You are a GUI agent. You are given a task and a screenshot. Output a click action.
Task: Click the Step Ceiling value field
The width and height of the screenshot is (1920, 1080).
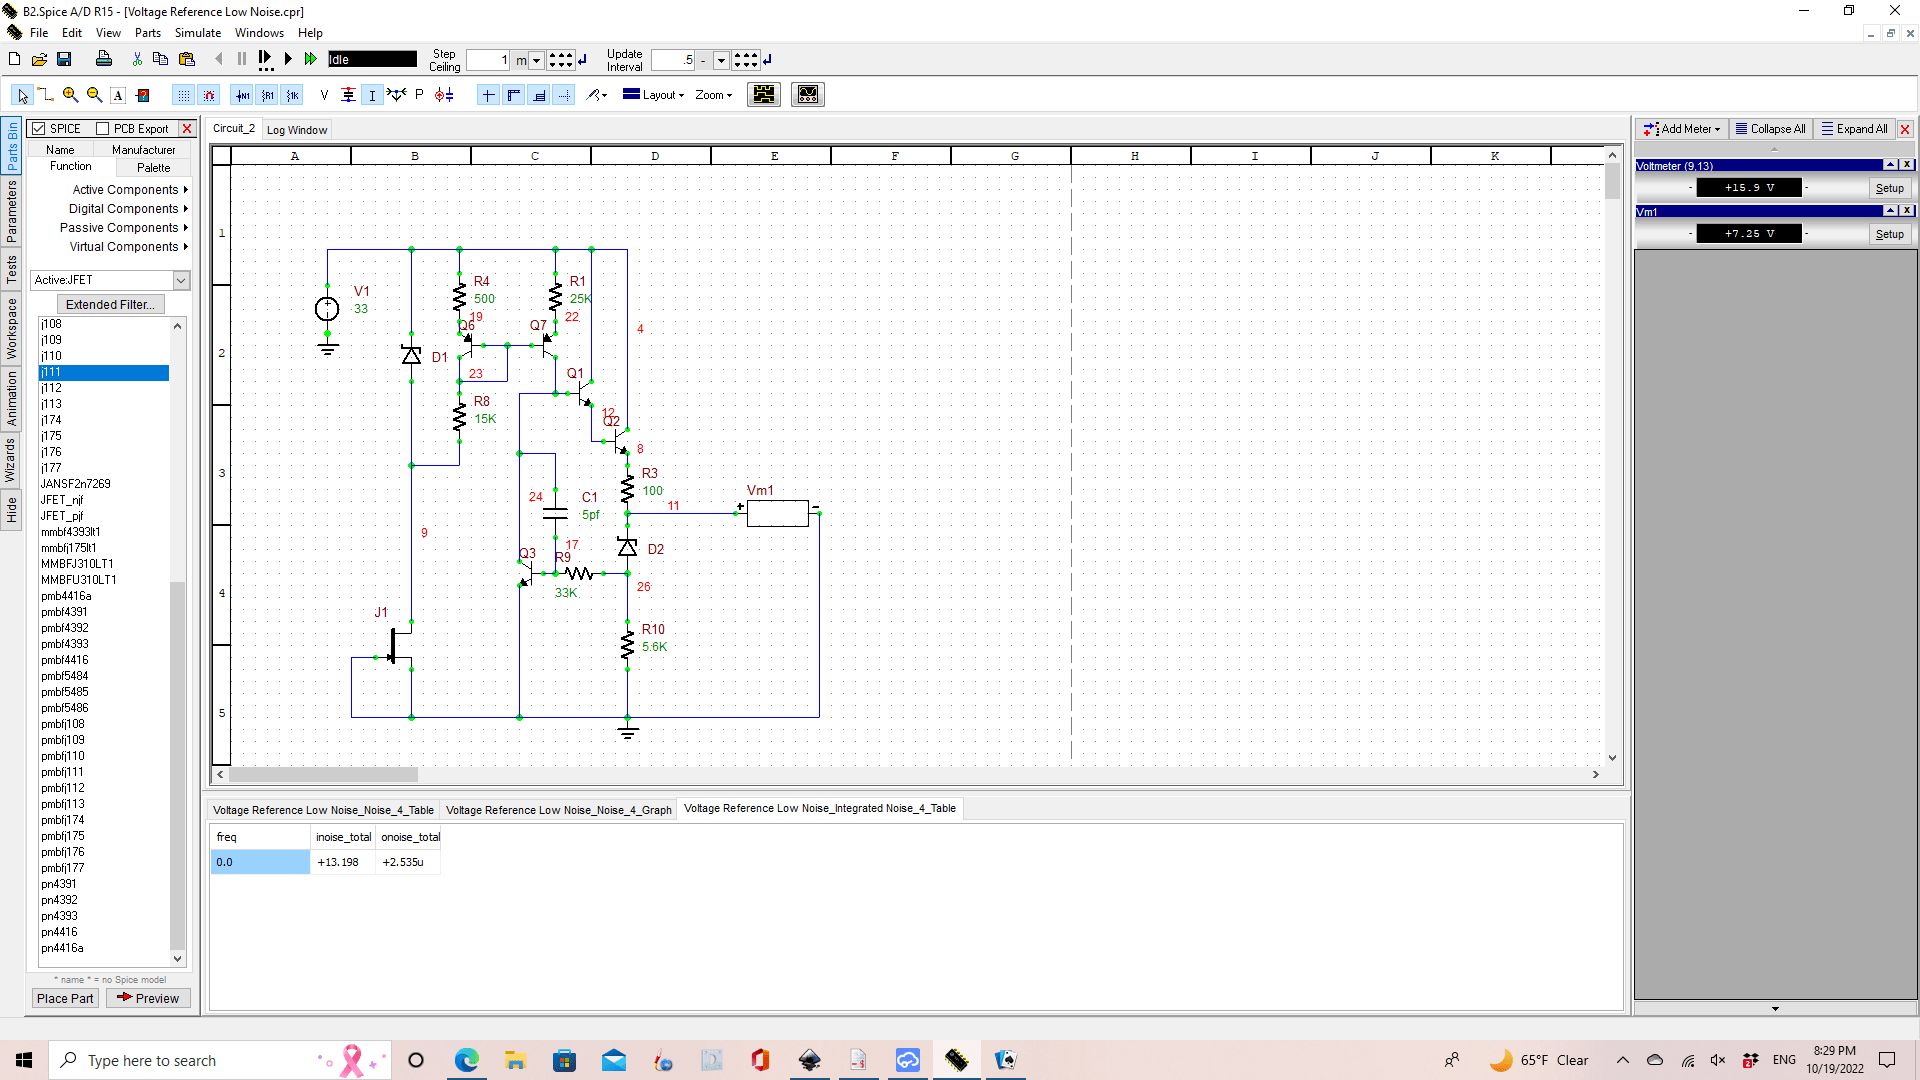click(489, 61)
